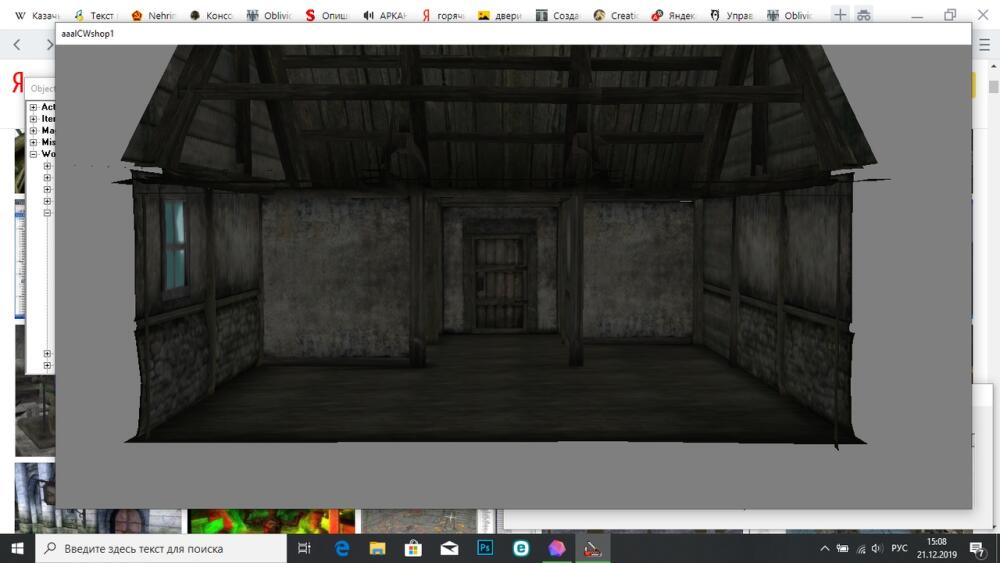Open the Windows Start menu
The width and height of the screenshot is (1000, 563).
click(17, 548)
